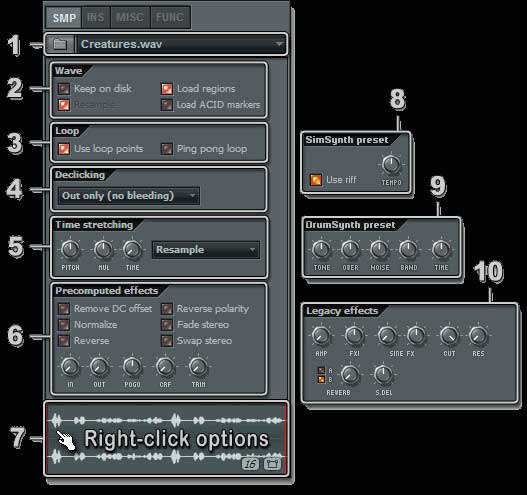The height and width of the screenshot is (495, 527).
Task: Click the CRF crossfade knob
Action: 165,367
